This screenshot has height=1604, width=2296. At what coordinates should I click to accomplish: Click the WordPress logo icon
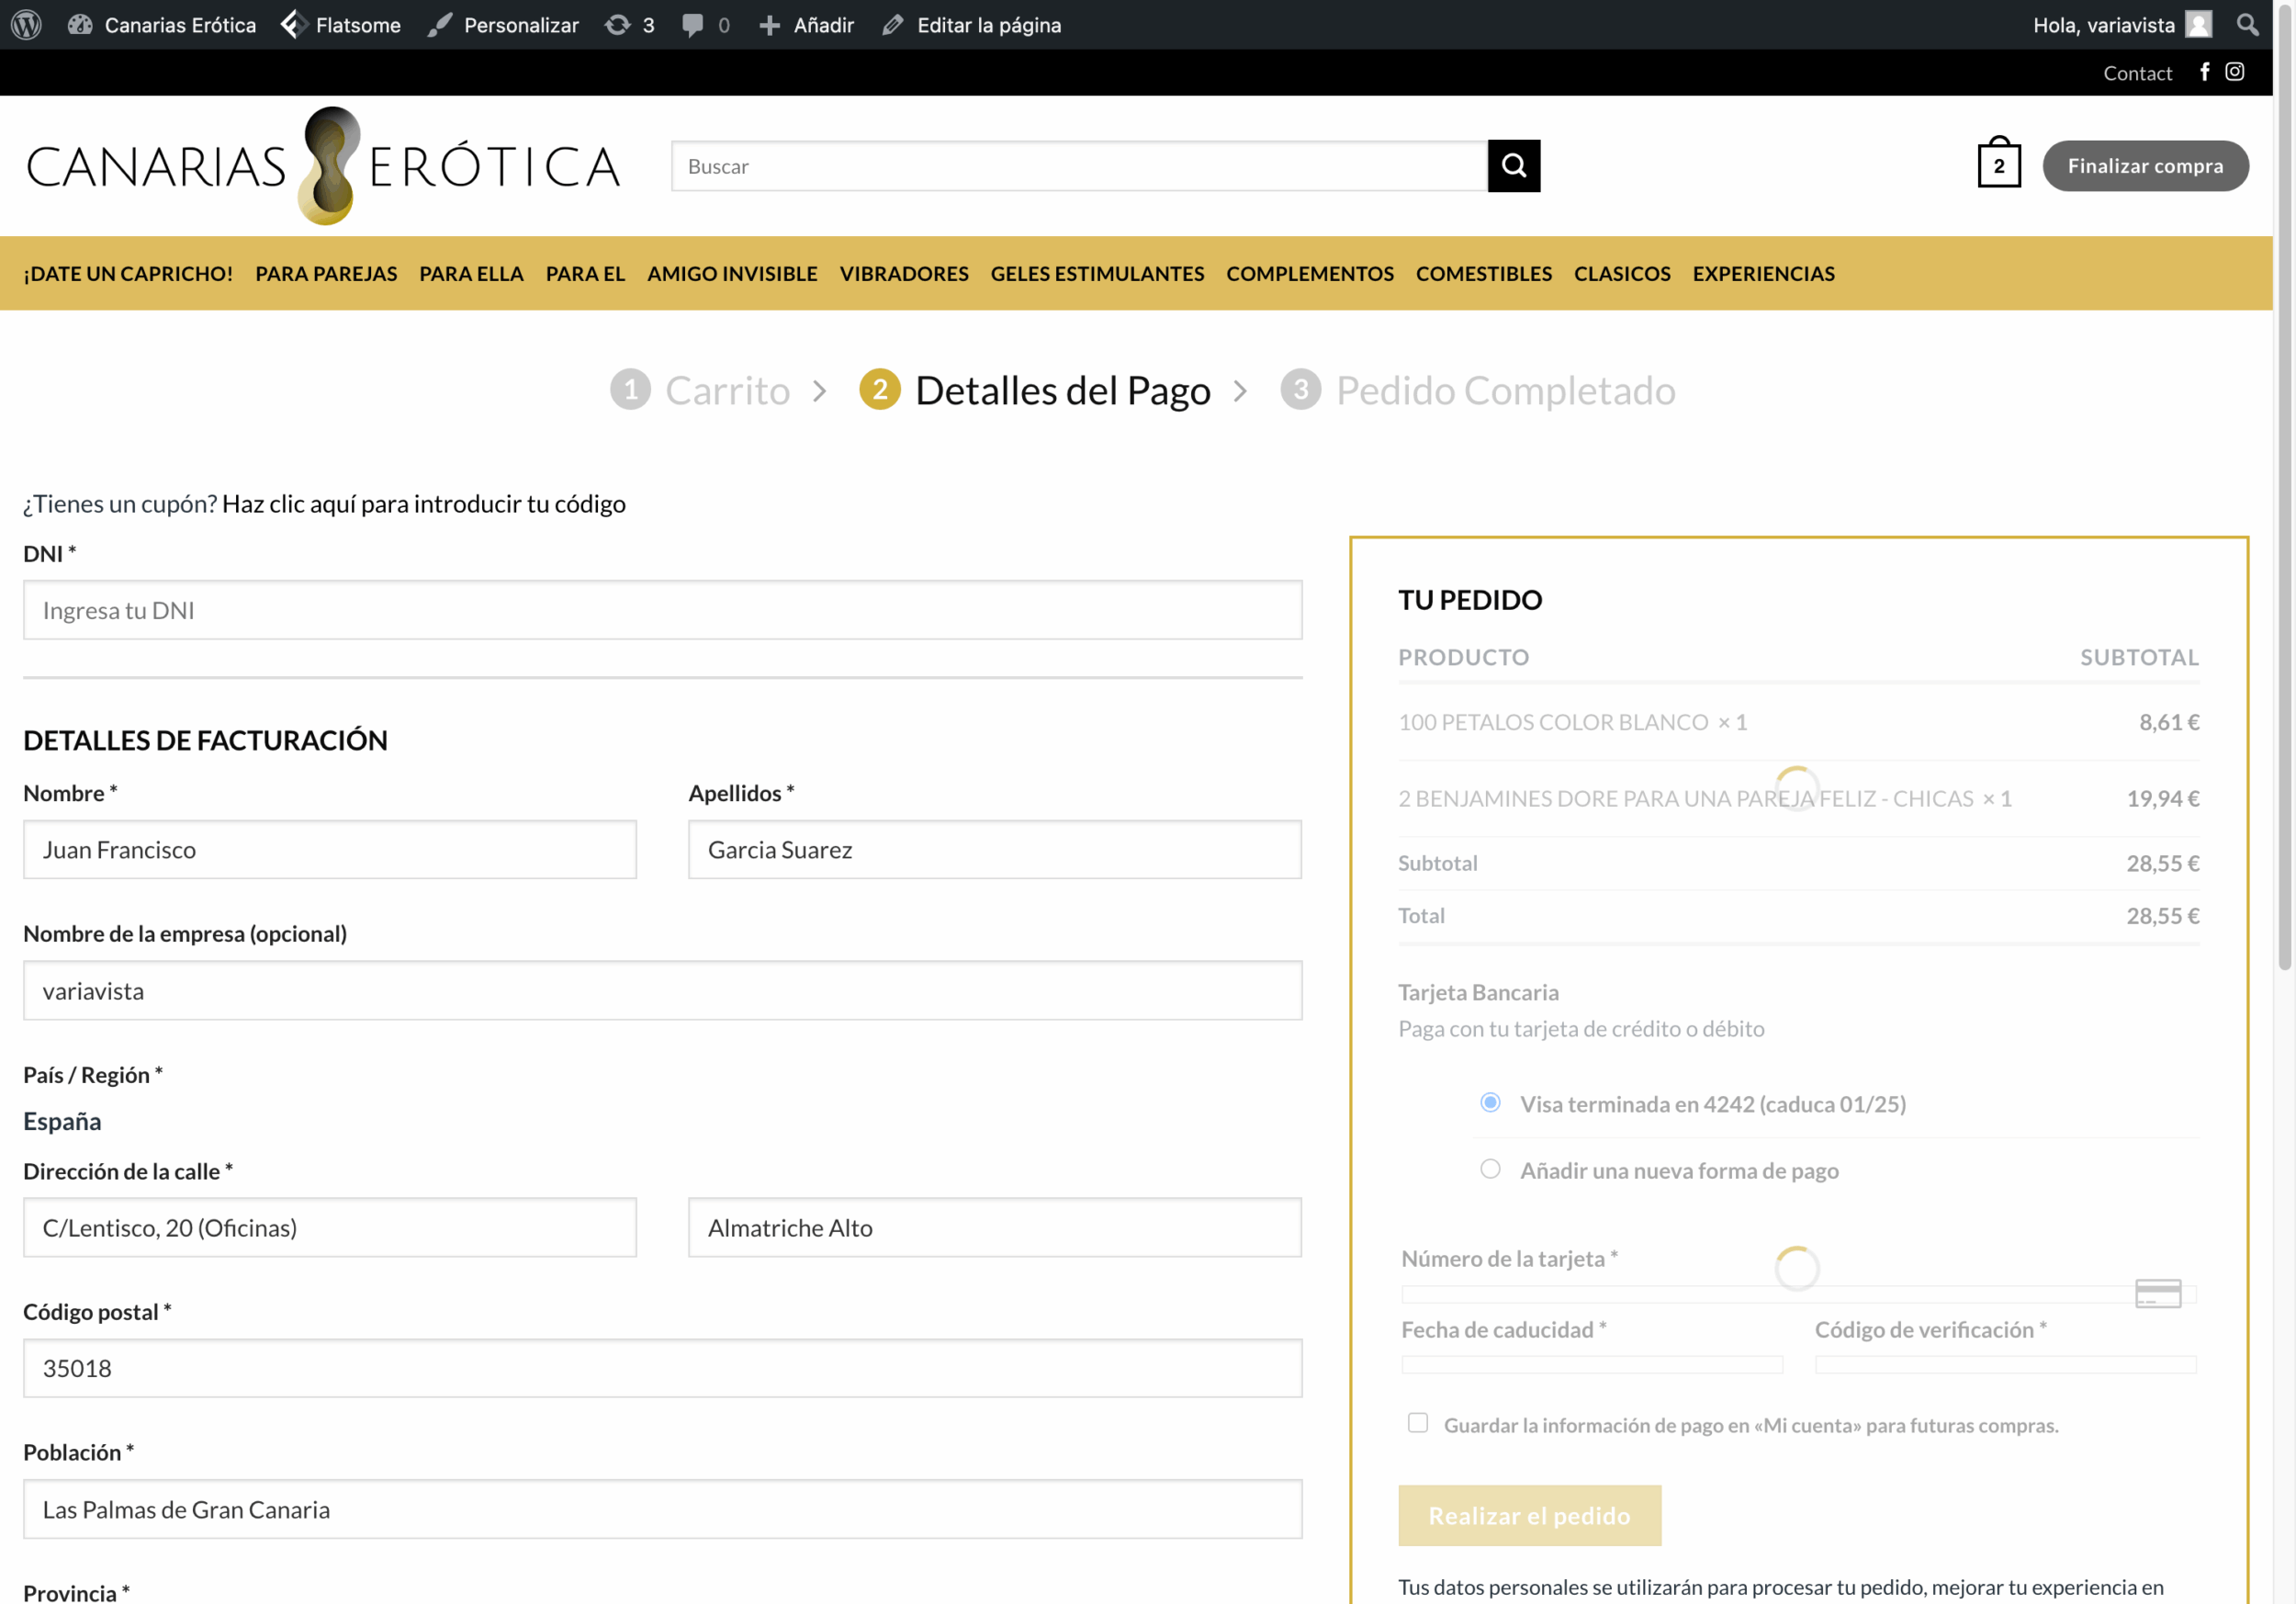click(x=26, y=24)
